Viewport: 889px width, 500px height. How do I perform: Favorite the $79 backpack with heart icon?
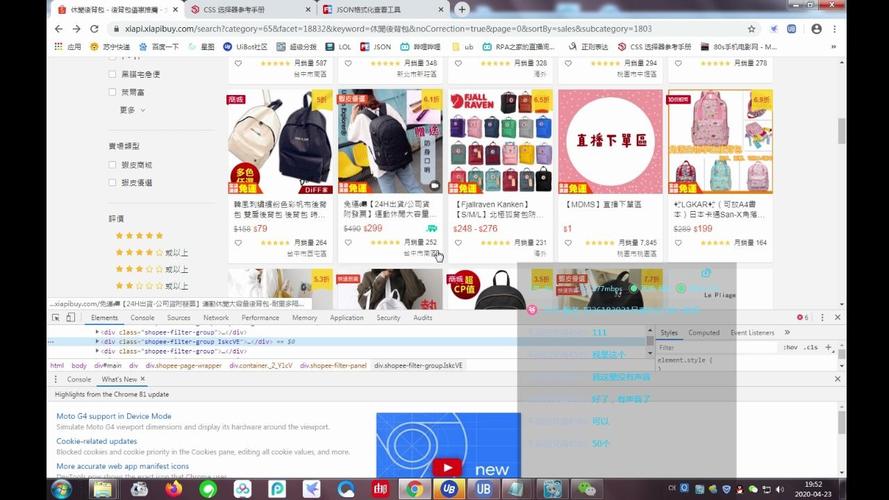point(238,243)
